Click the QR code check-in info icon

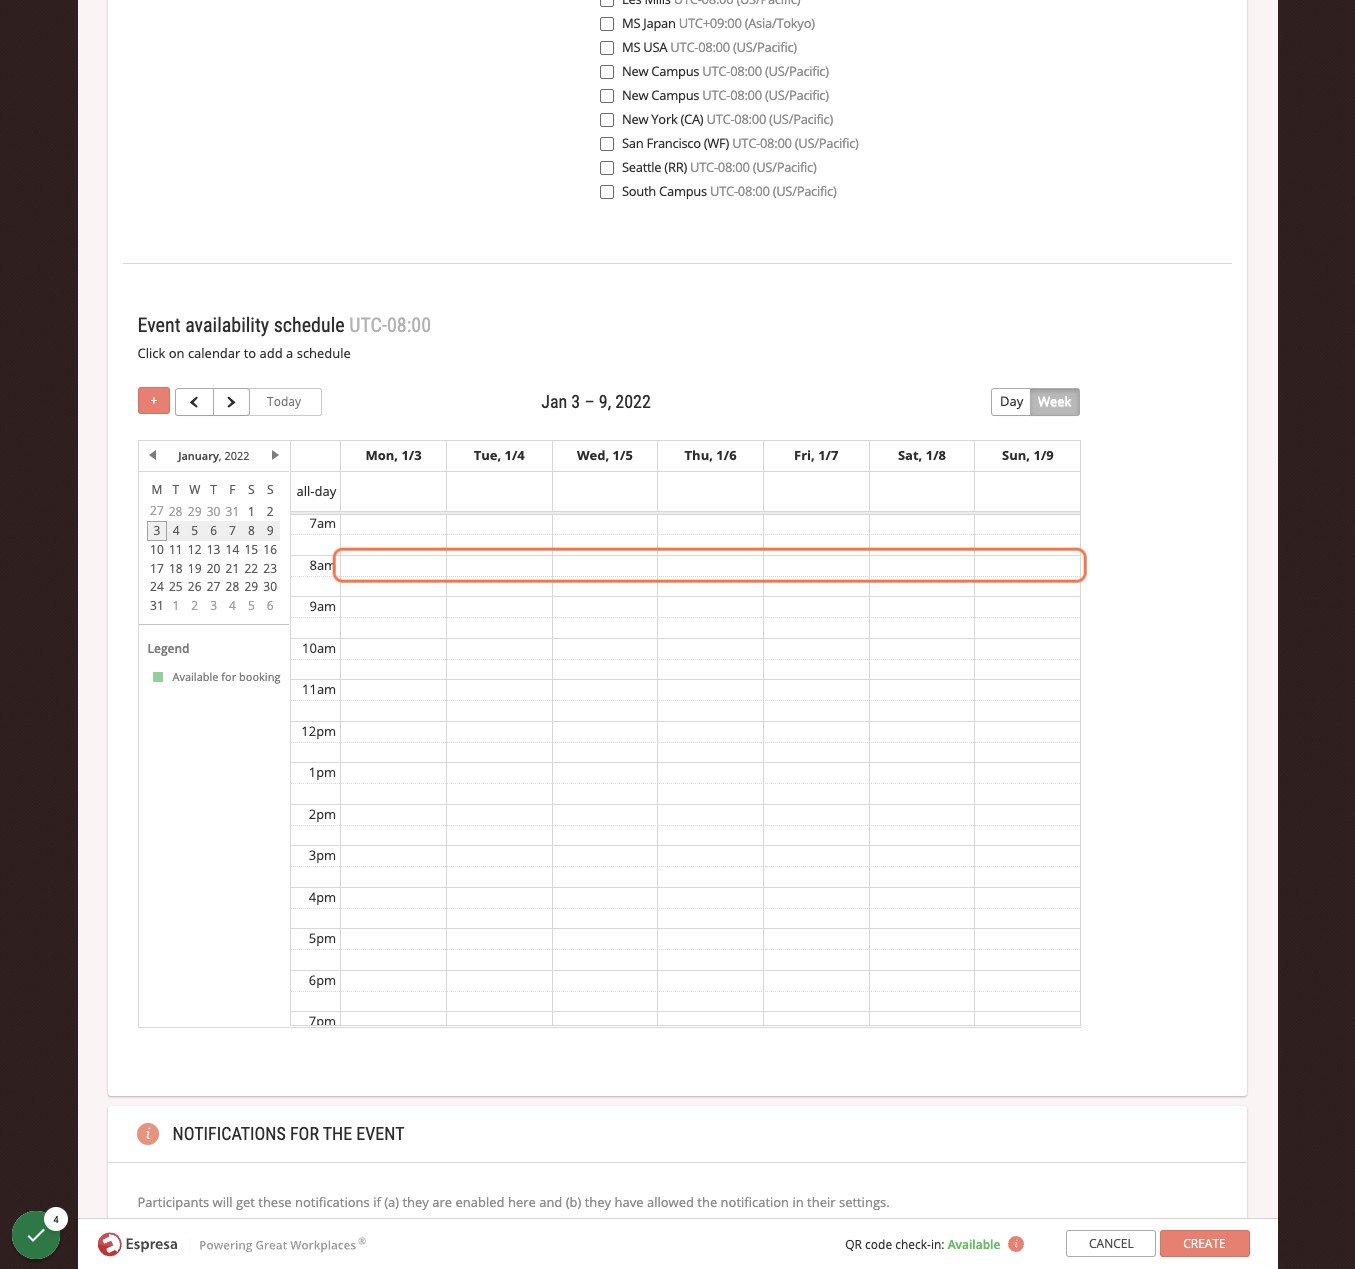(x=1016, y=1244)
